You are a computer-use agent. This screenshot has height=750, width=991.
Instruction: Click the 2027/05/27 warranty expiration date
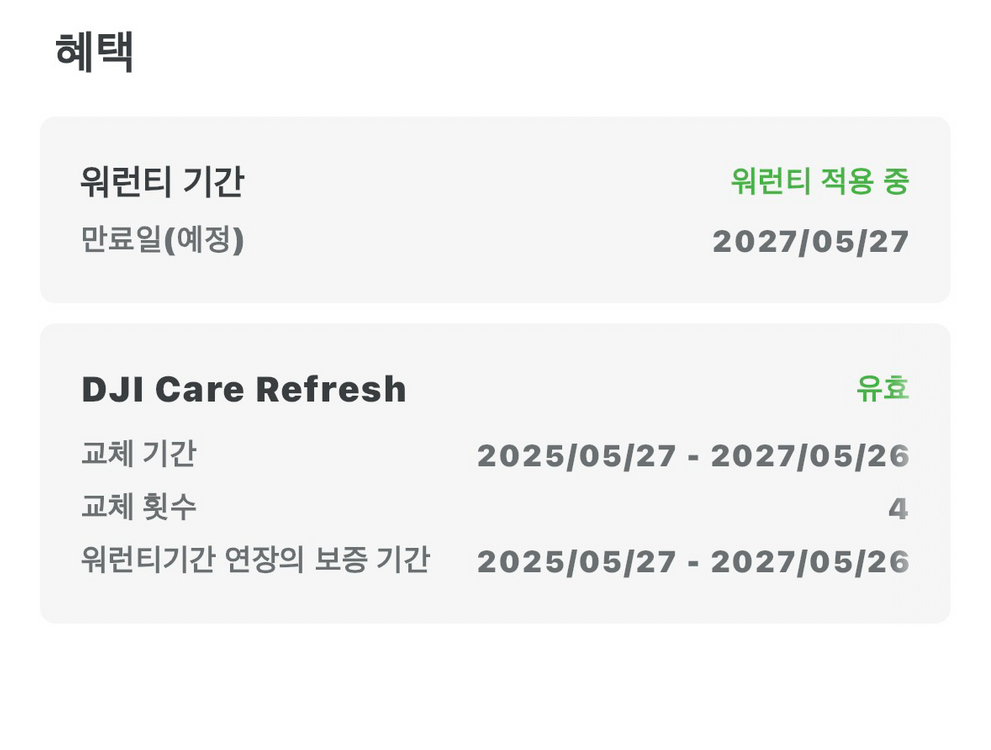coord(810,241)
